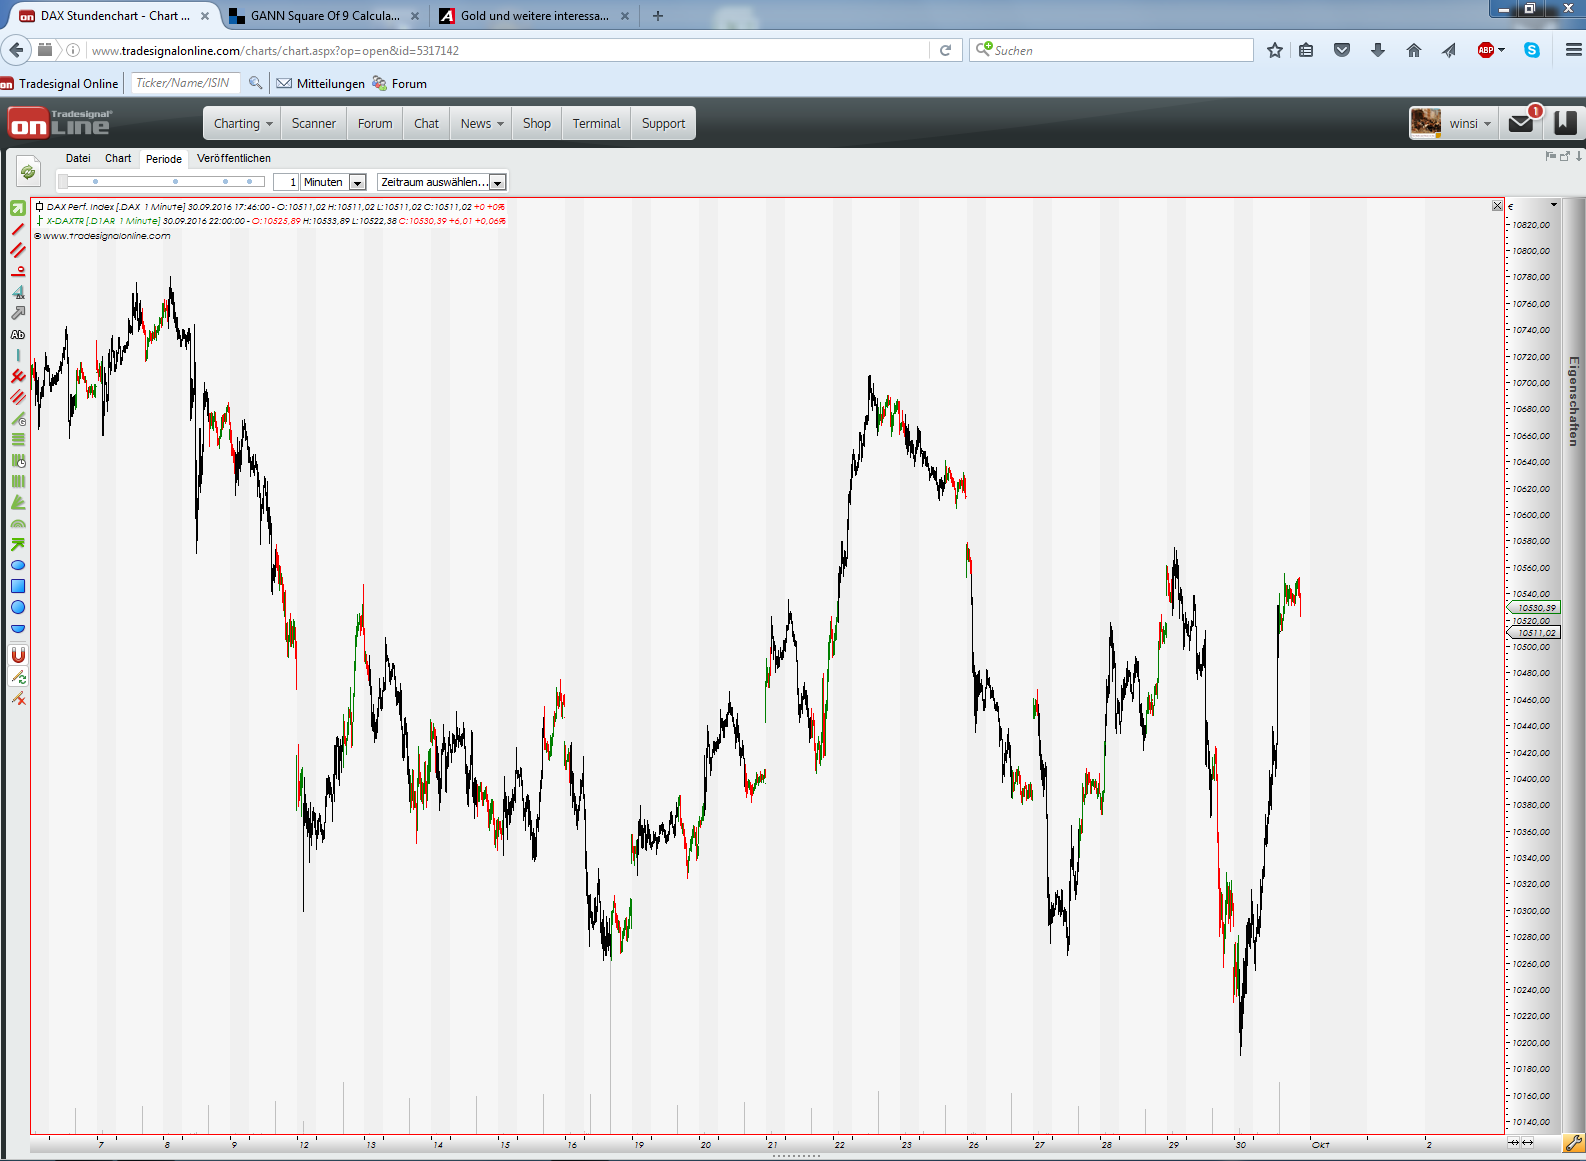Open the envelope messages inbox
Screen dimensions: 1586x1161
pos(1521,123)
